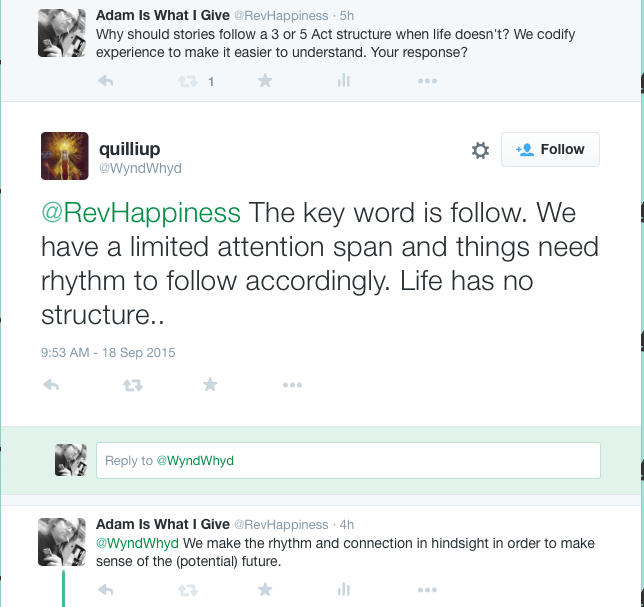Retweet quilliup's main tweet
The width and height of the screenshot is (644, 607).
click(x=132, y=385)
